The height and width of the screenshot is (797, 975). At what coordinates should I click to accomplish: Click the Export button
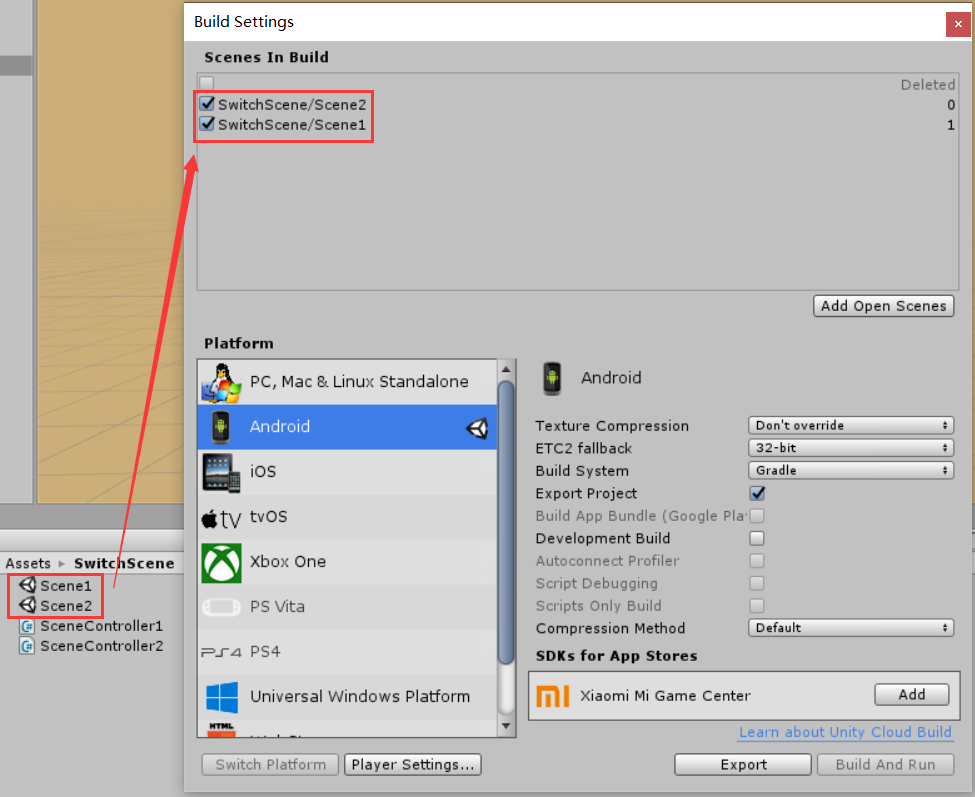[743, 765]
